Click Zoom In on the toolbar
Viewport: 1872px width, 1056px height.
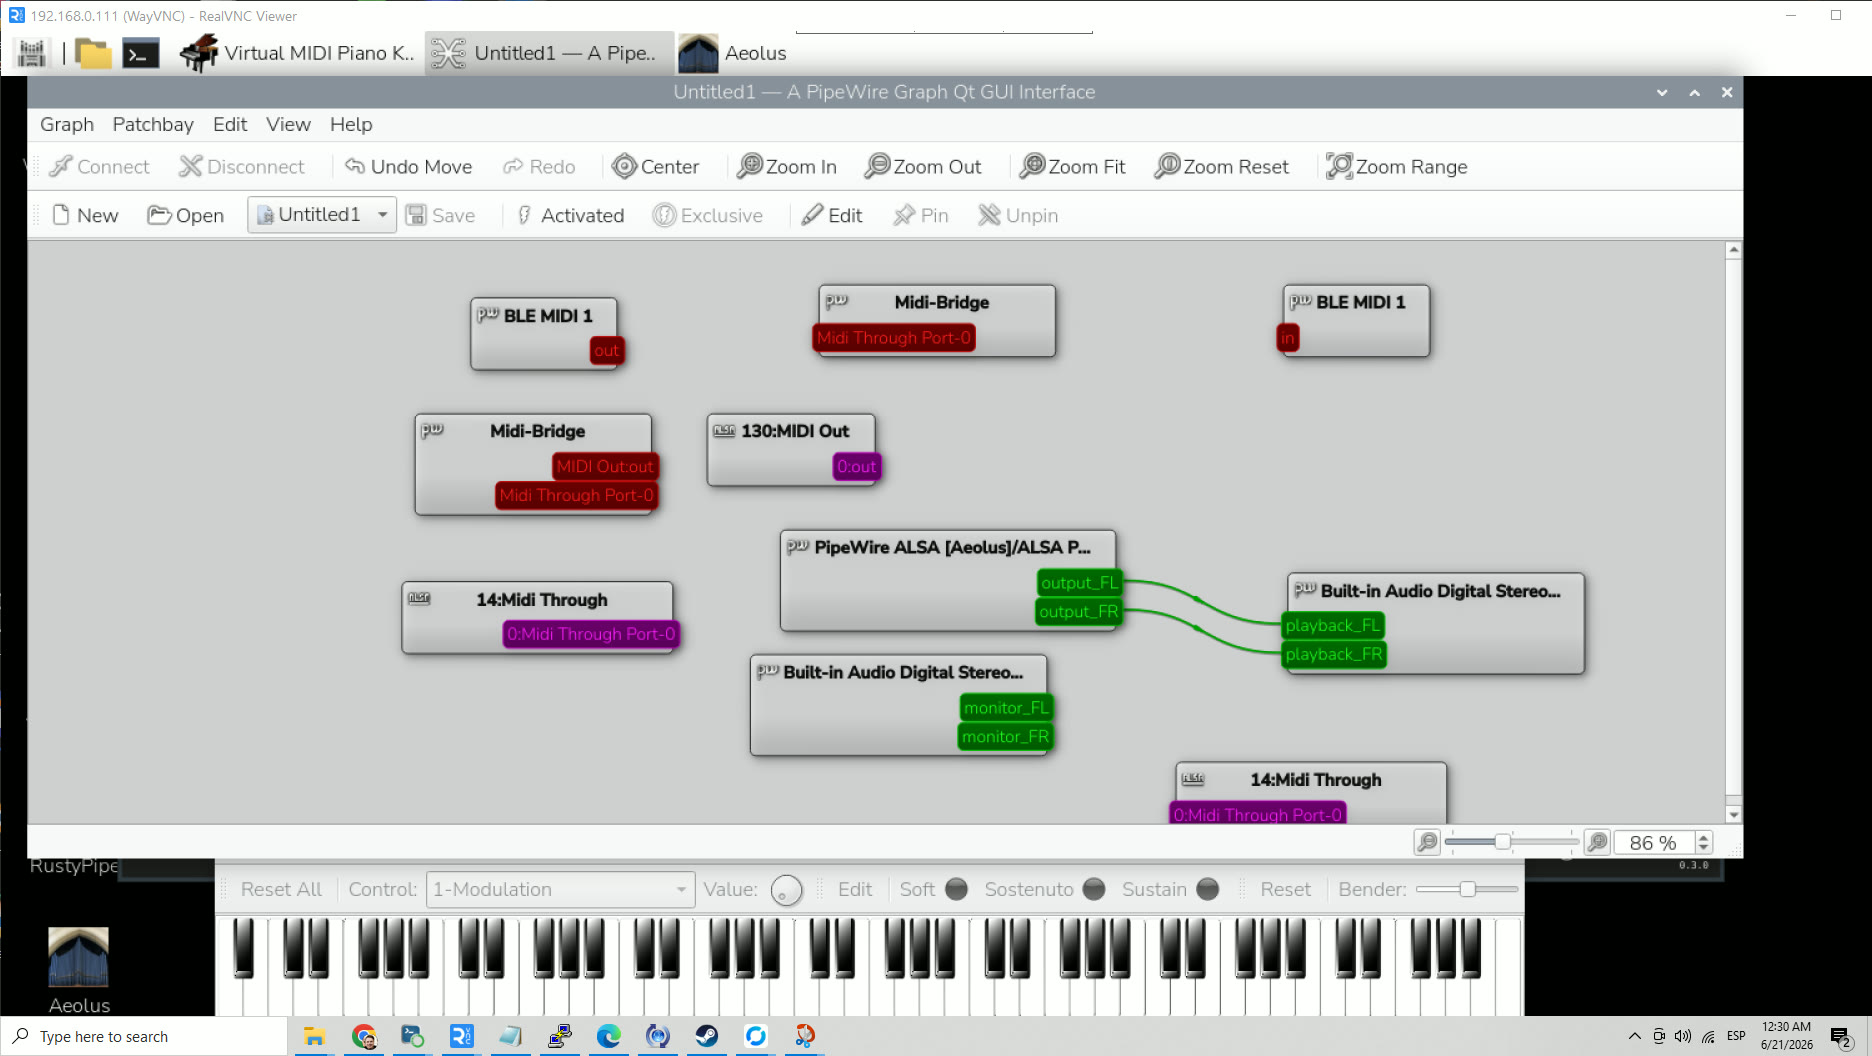786,166
